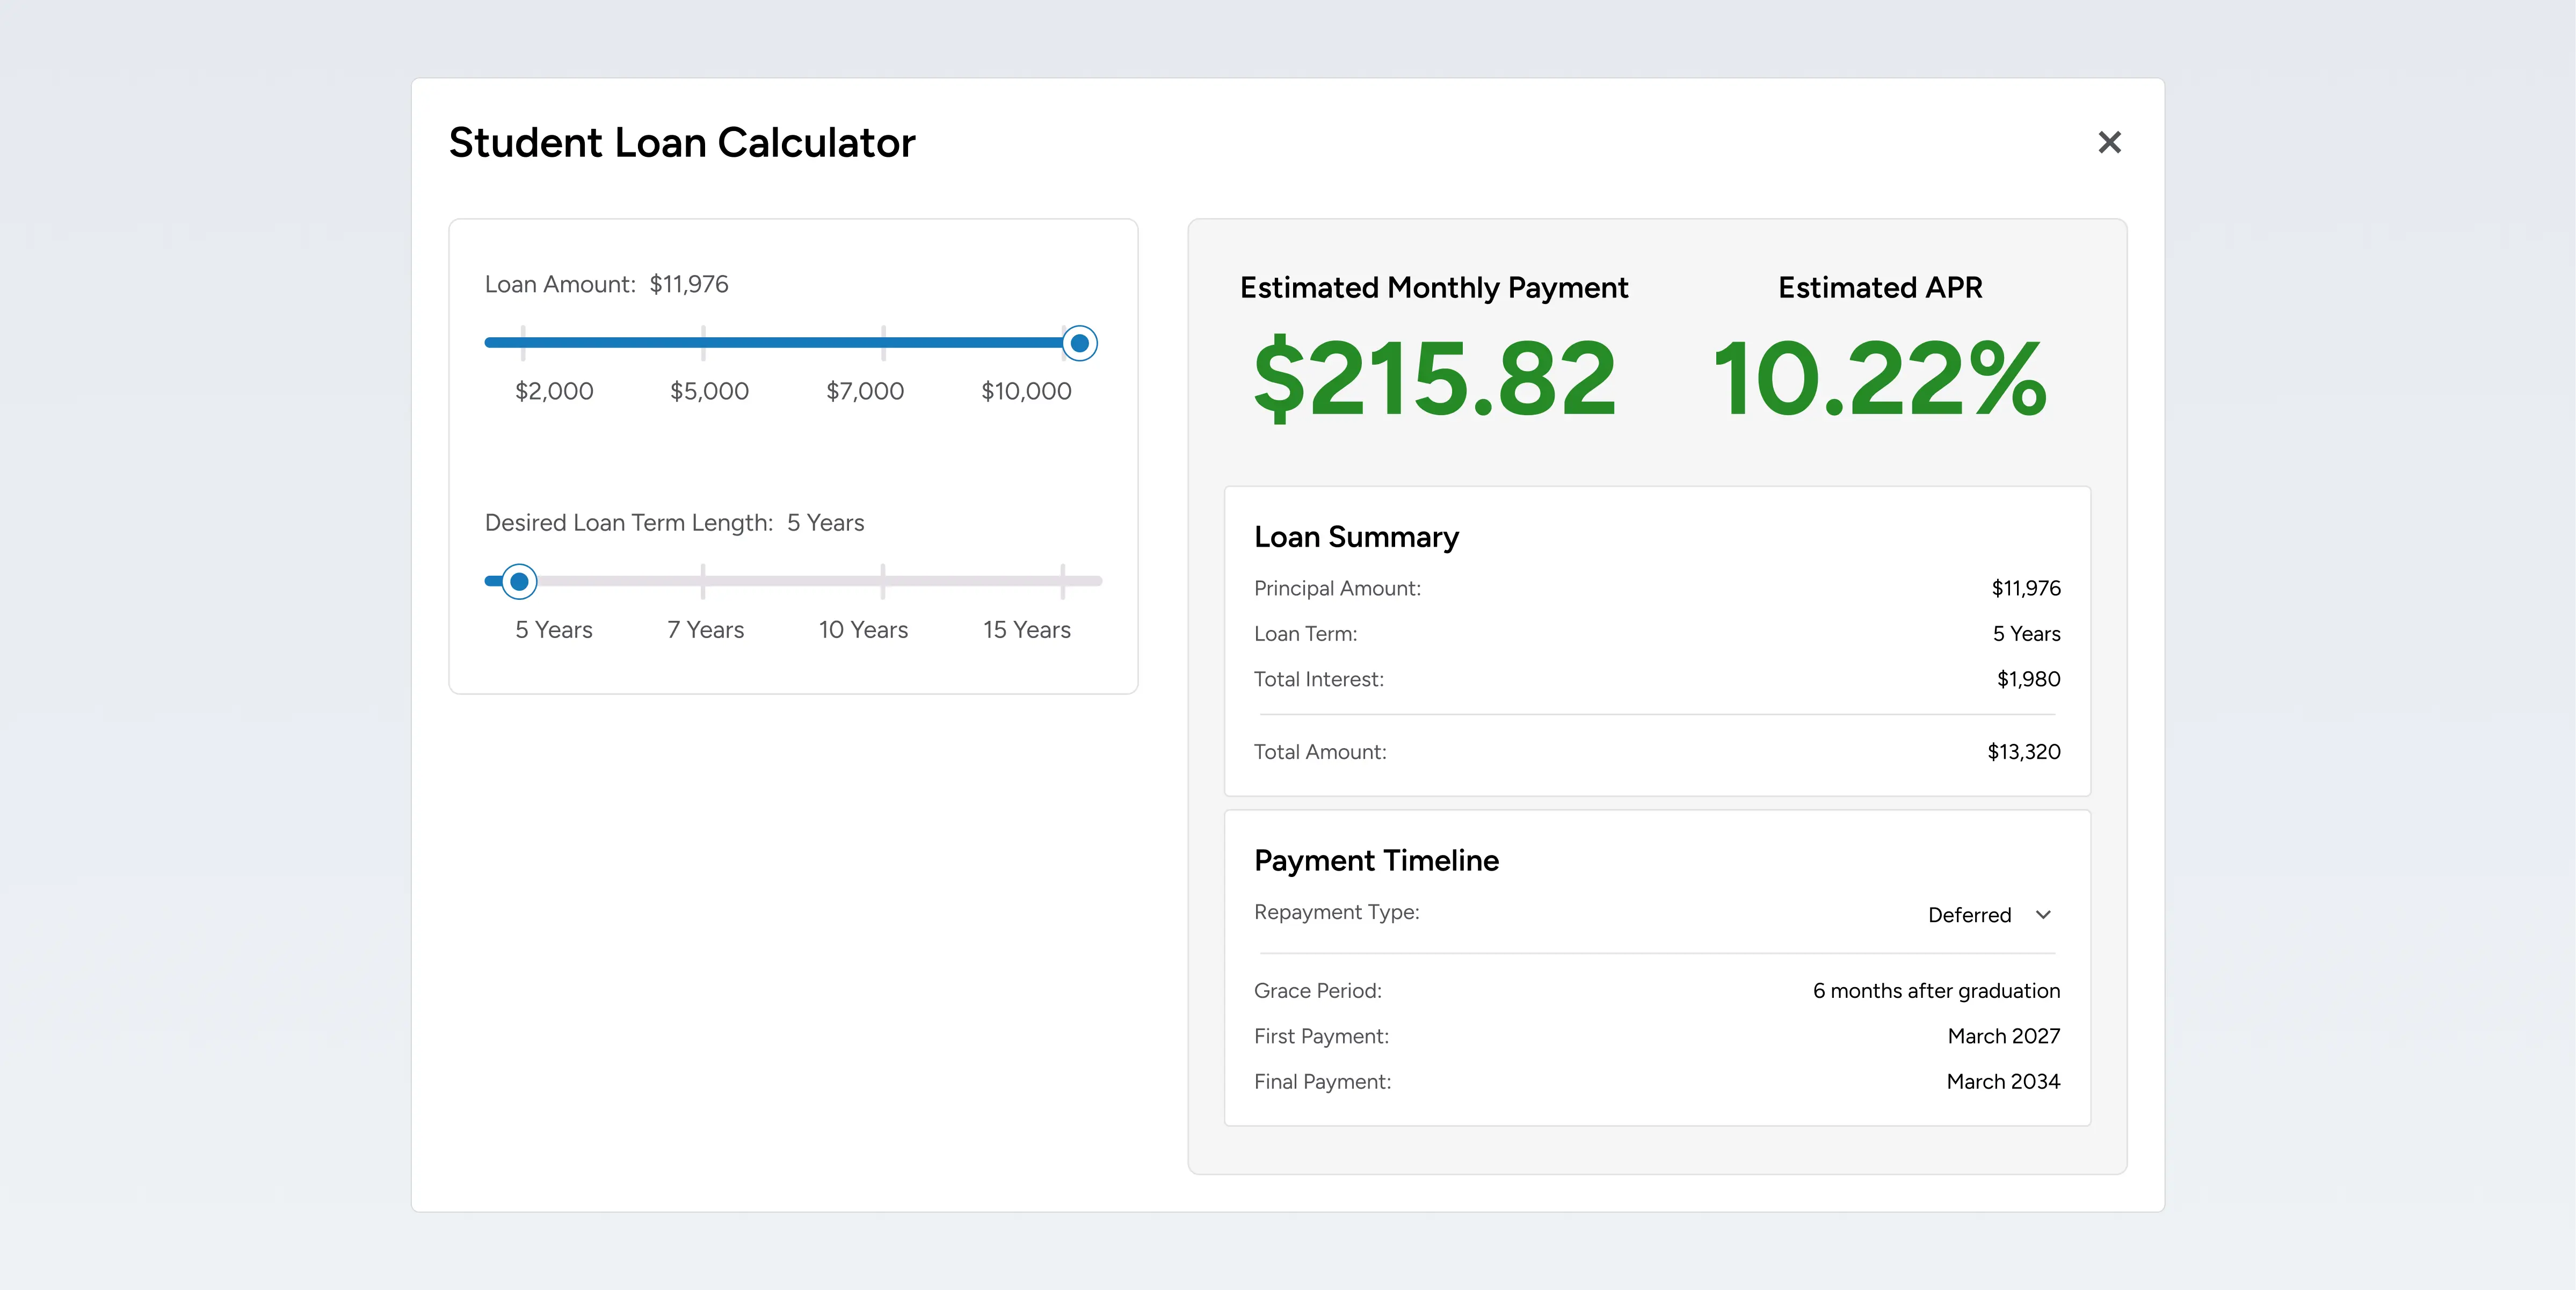Click the Total Interest $1,980 value
2576x1290 pixels.
[x=2028, y=679]
